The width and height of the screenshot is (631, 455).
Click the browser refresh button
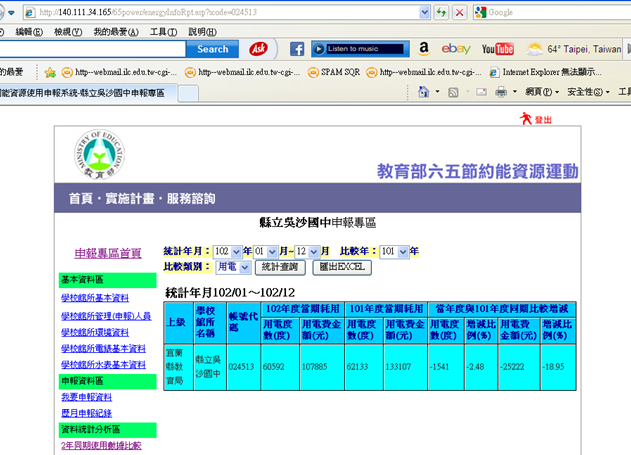click(439, 12)
